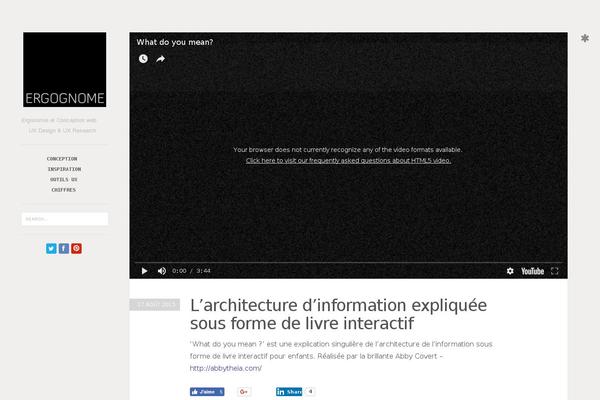This screenshot has height=400, width=600.
Task: Open the Pinterest page icon
Action: click(x=76, y=248)
